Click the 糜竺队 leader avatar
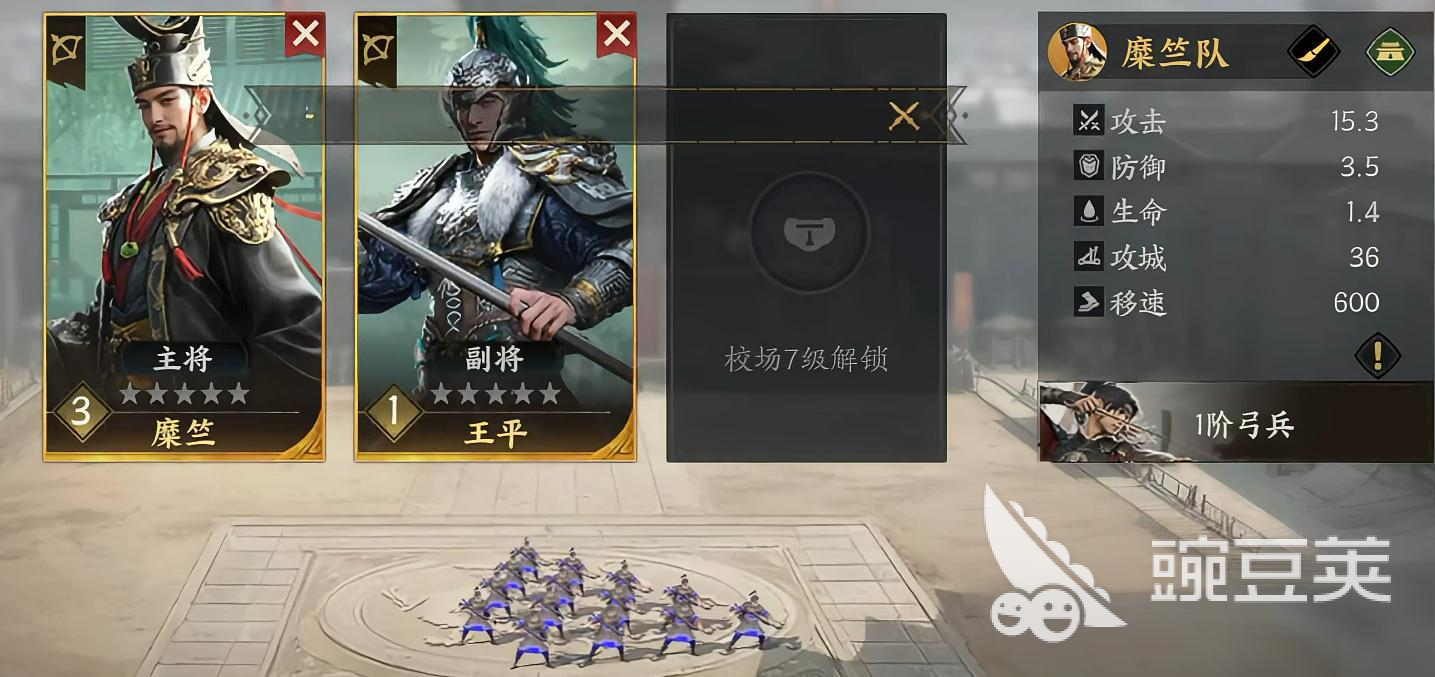The image size is (1435, 677). pyautogui.click(x=1077, y=51)
